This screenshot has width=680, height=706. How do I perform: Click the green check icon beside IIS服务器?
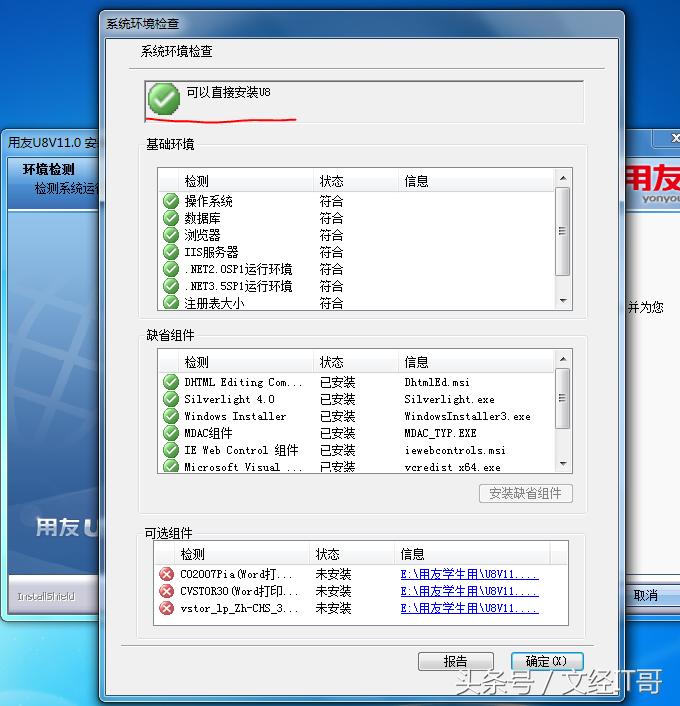[x=171, y=252]
